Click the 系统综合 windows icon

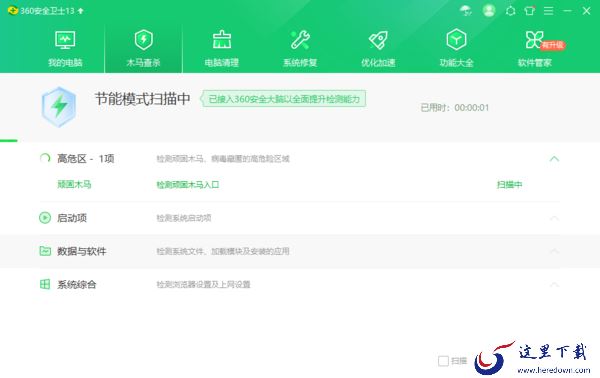point(45,284)
